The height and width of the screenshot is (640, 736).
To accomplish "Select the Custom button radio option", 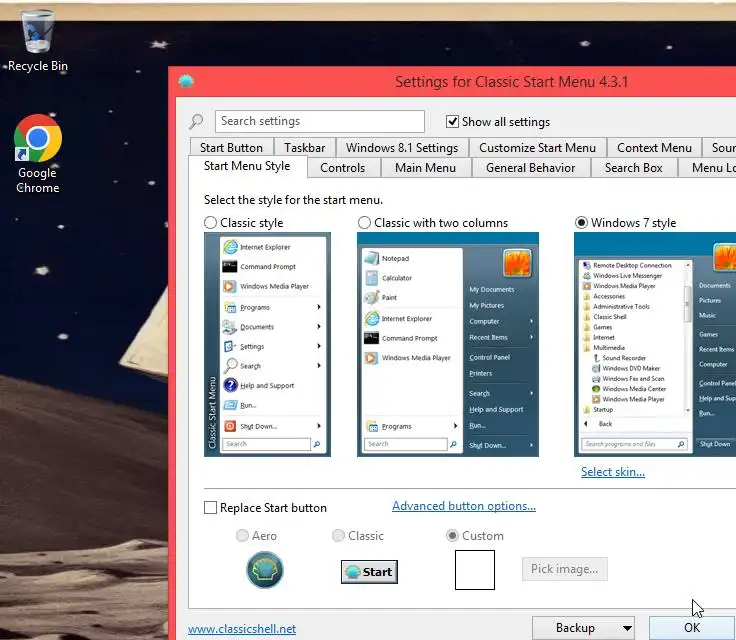I will click(452, 535).
